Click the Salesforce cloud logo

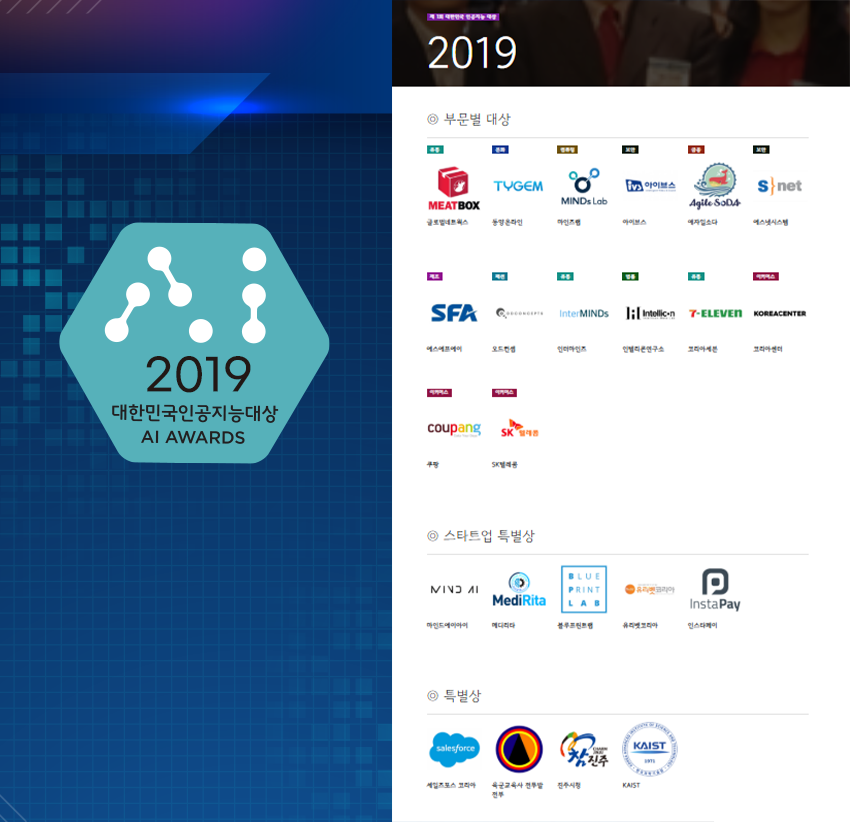pyautogui.click(x=454, y=748)
